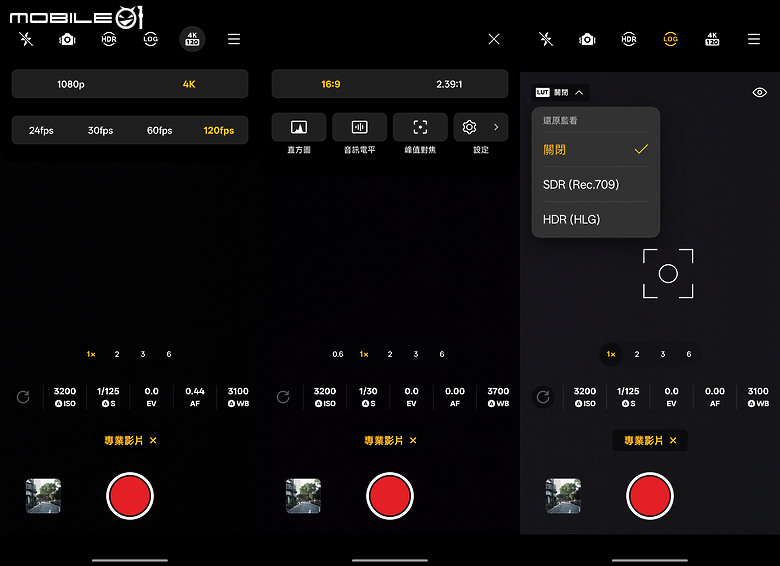
Task: Select 6 zoom in left screen
Action: [x=169, y=354]
